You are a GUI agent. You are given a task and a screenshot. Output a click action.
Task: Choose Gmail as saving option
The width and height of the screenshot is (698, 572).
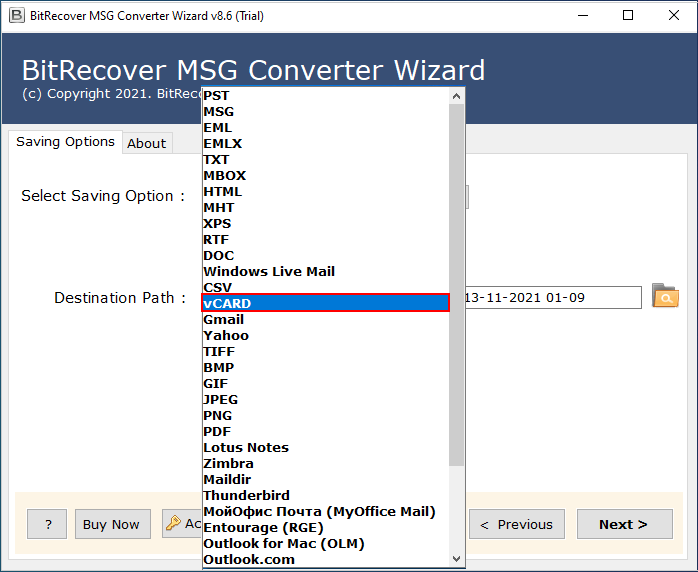(326, 320)
